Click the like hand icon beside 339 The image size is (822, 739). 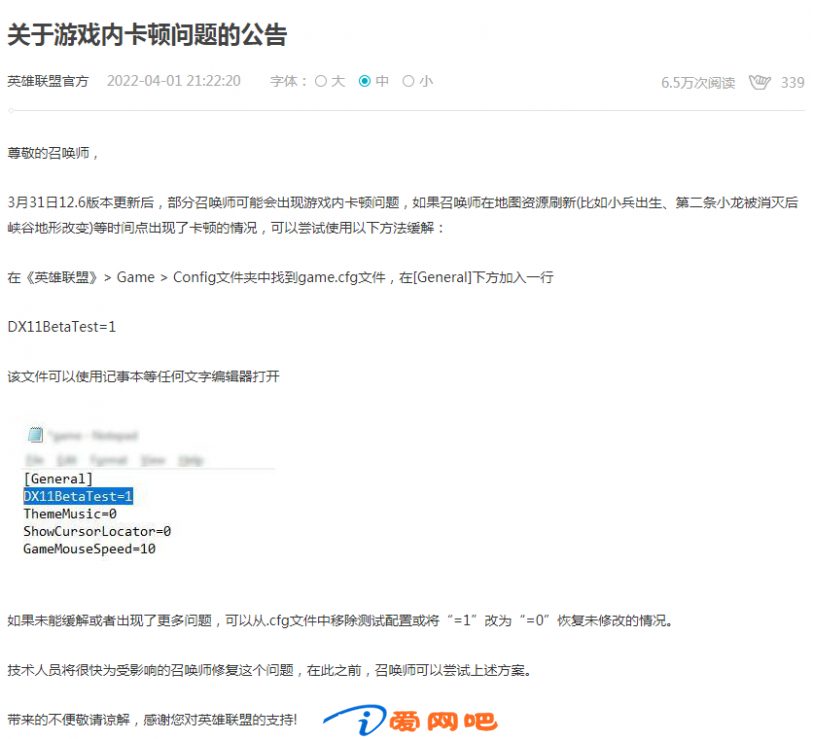point(759,82)
